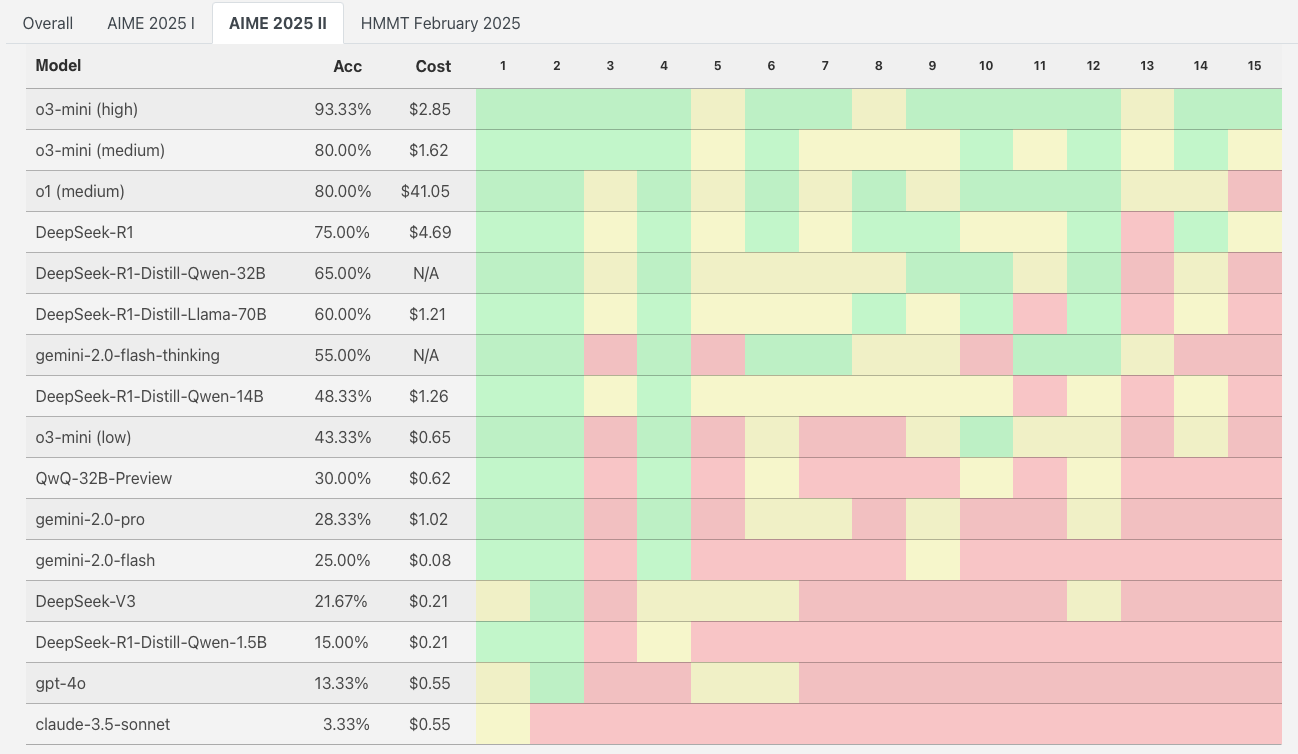Select the HMMT February 2025 tab
Viewport: 1298px width, 754px height.
click(x=440, y=22)
